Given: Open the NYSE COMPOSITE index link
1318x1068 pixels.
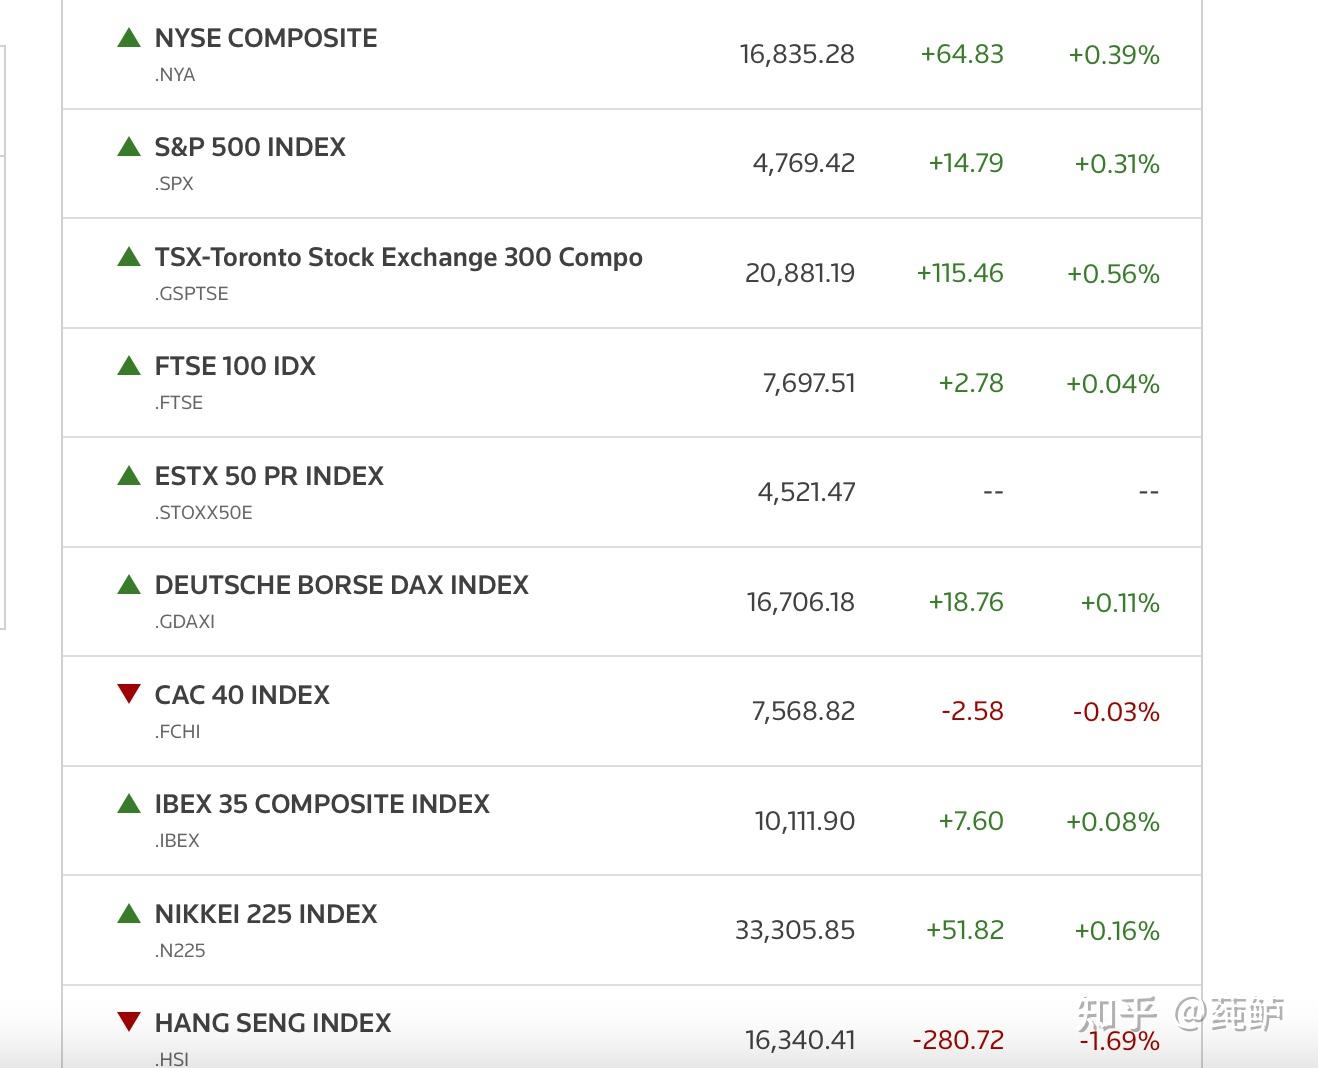Looking at the screenshot, I should click(266, 38).
